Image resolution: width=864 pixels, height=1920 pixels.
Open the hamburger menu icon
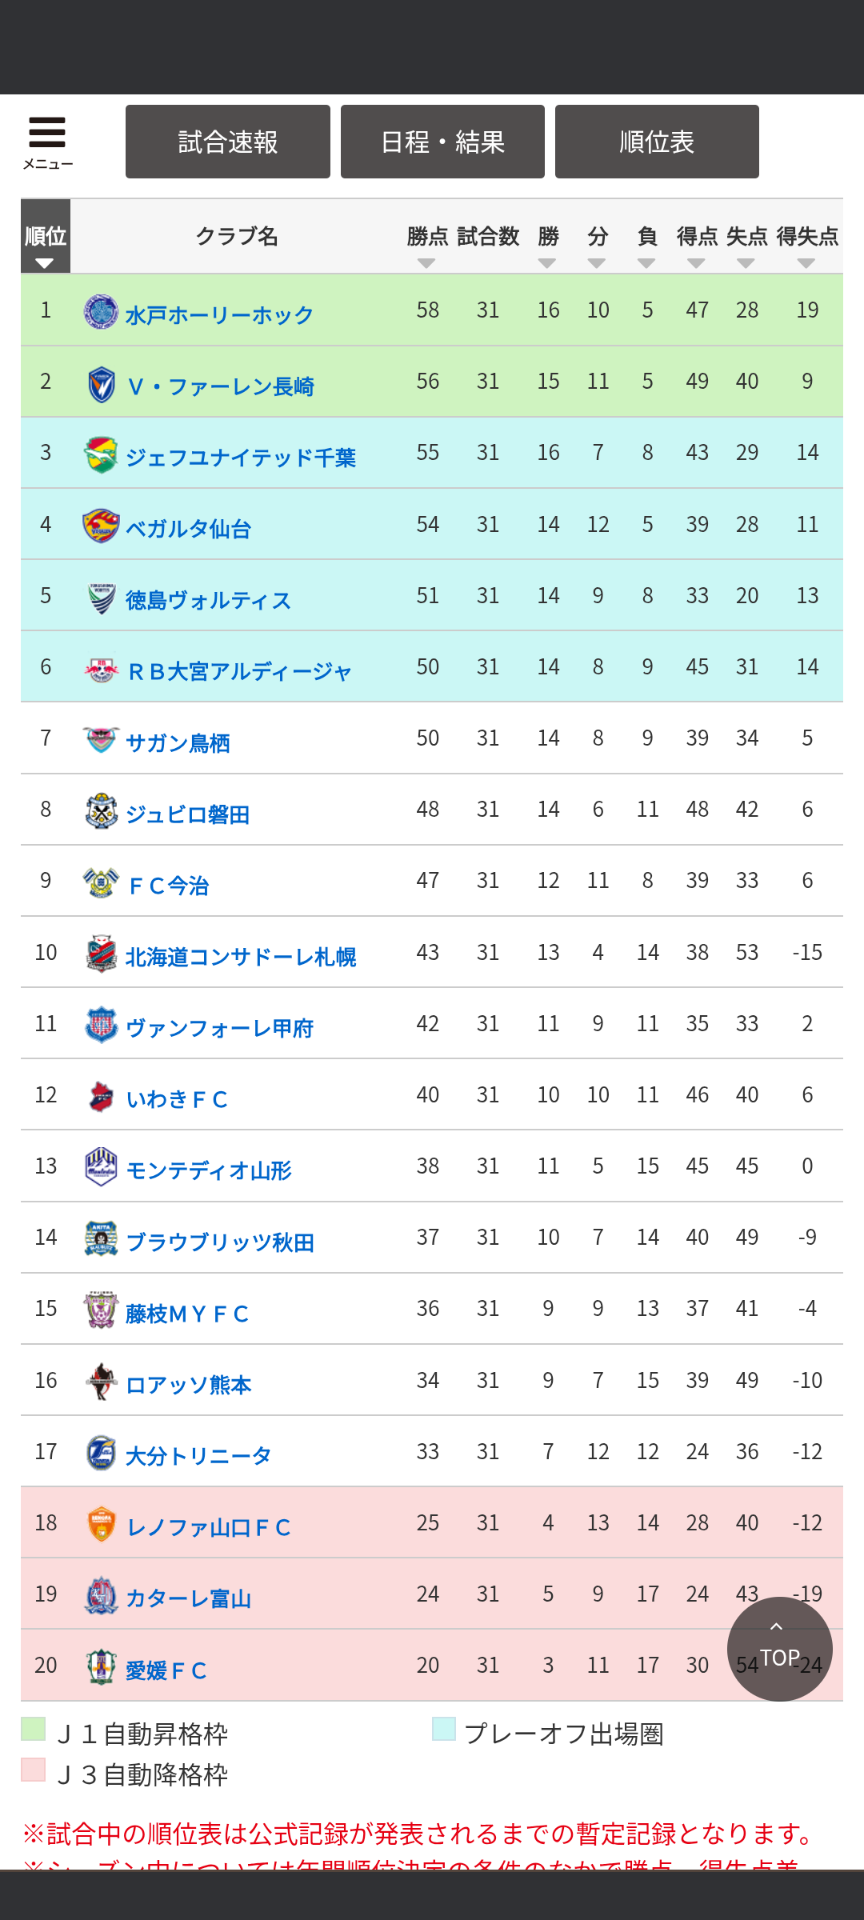click(x=47, y=141)
